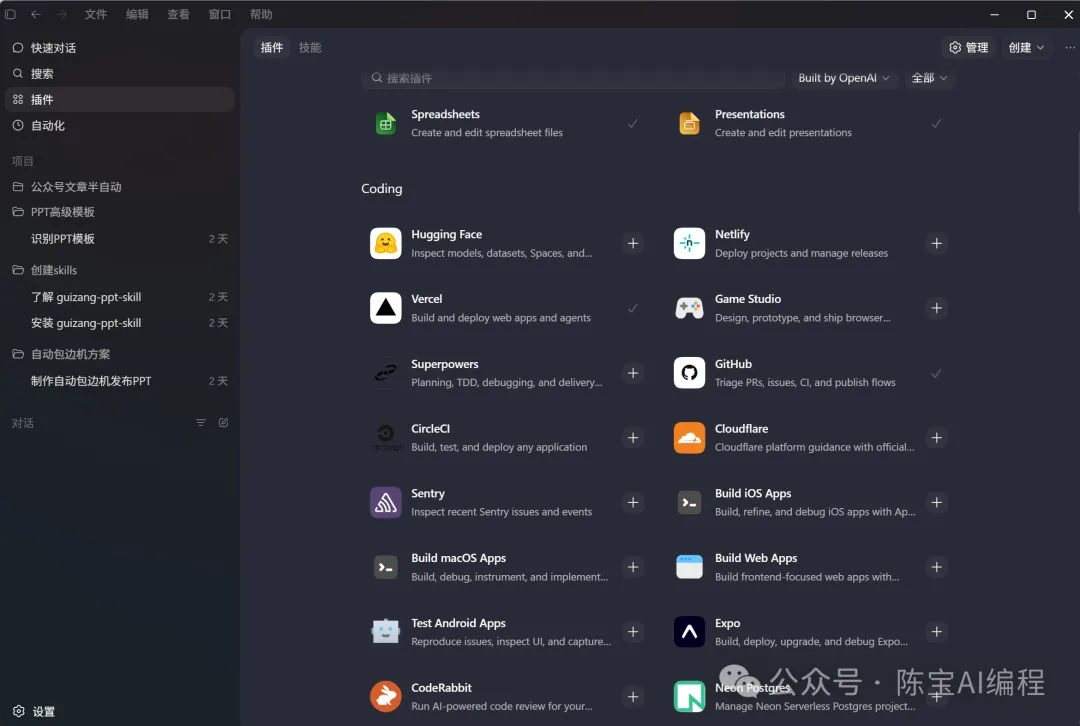Add the Expo plugin
Screen dimensions: 1080x726
936,632
